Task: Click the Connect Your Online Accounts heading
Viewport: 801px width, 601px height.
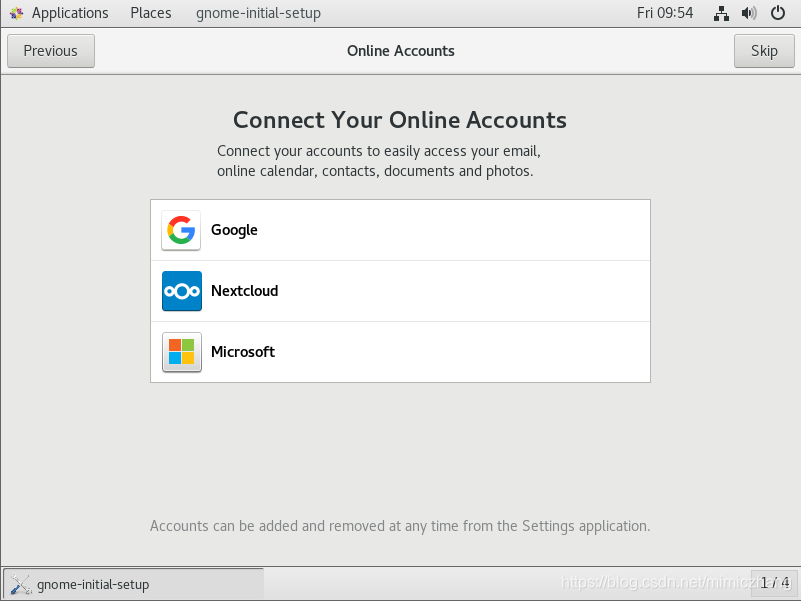Action: 400,120
